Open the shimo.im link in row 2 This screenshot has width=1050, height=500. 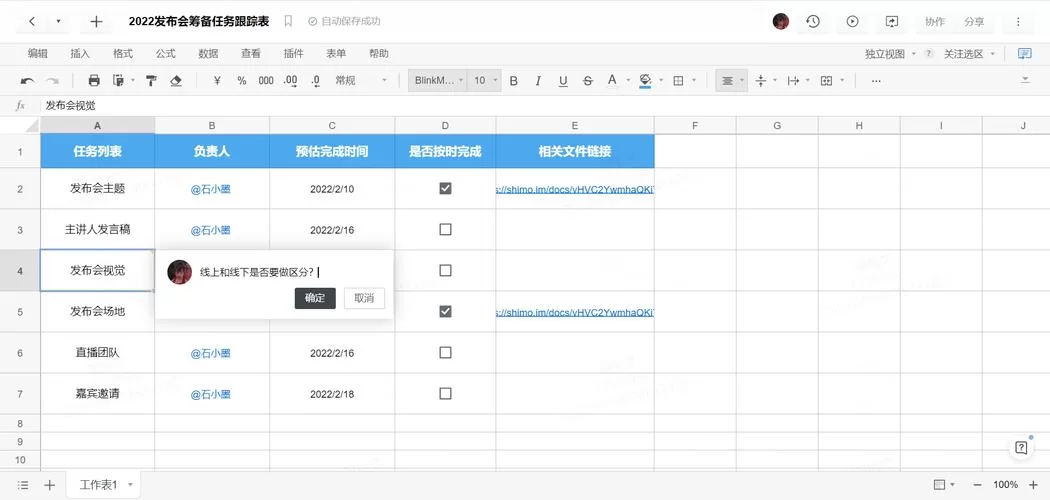click(575, 189)
